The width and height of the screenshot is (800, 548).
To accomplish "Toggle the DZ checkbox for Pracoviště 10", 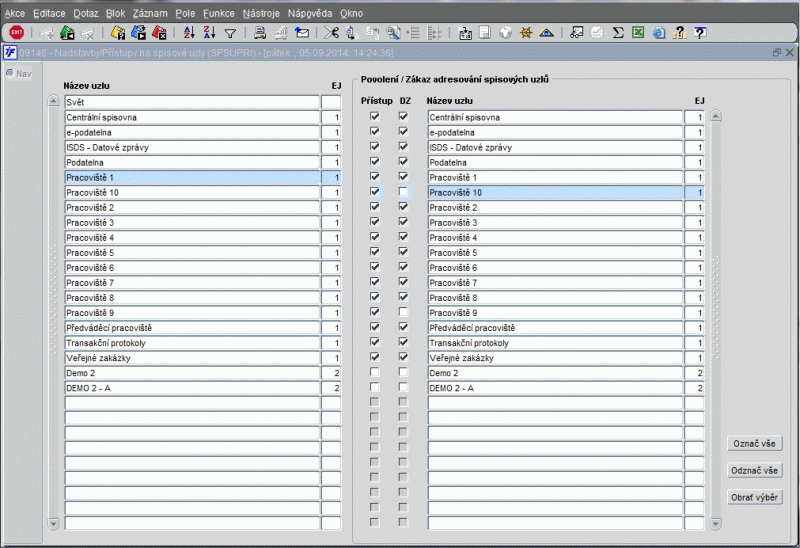I will (x=403, y=192).
